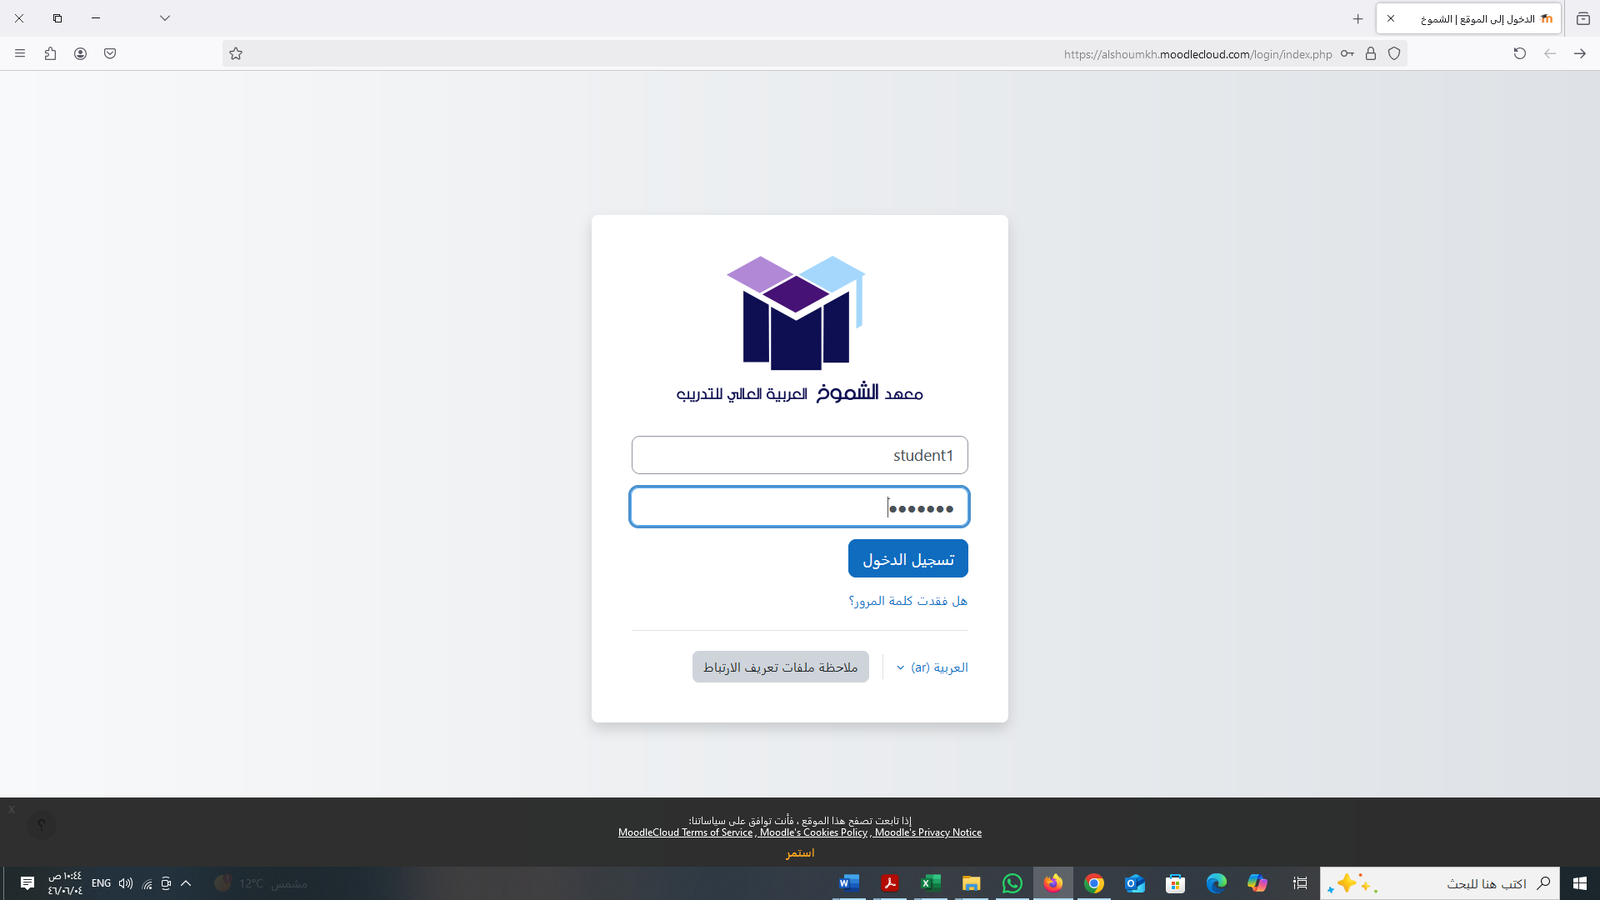This screenshot has width=1600, height=900.
Task: Select the Moodle login page tab
Action: click(x=1469, y=19)
